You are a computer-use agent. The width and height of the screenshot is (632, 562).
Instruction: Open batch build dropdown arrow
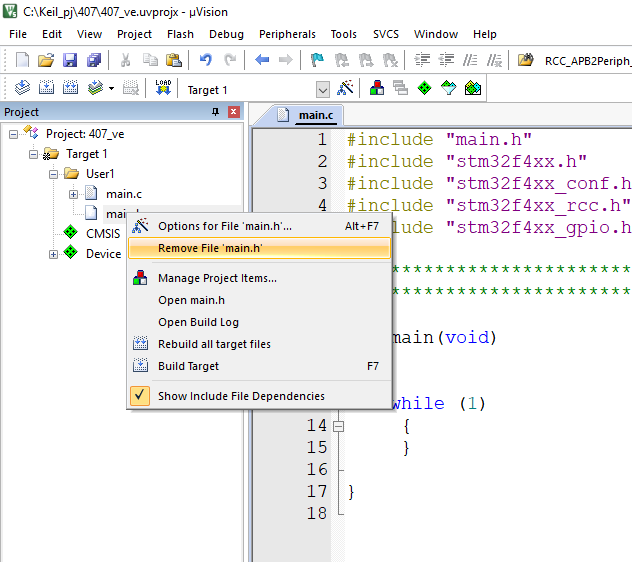pyautogui.click(x=111, y=88)
